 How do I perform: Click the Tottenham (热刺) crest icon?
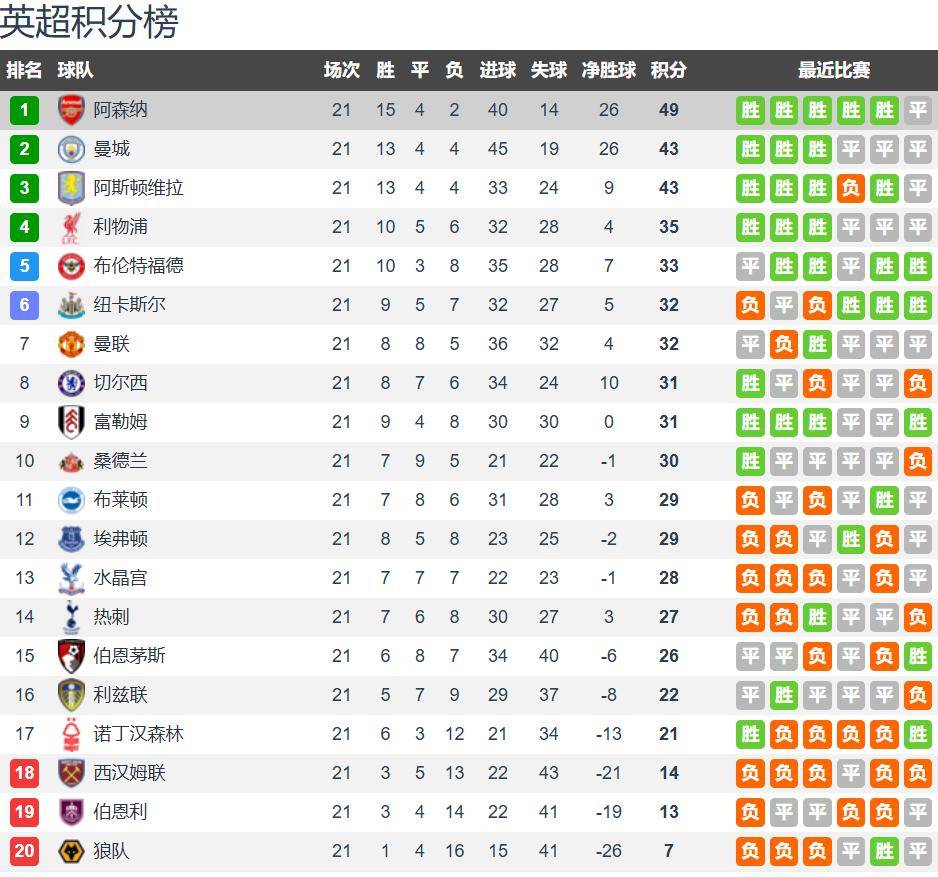[71, 617]
